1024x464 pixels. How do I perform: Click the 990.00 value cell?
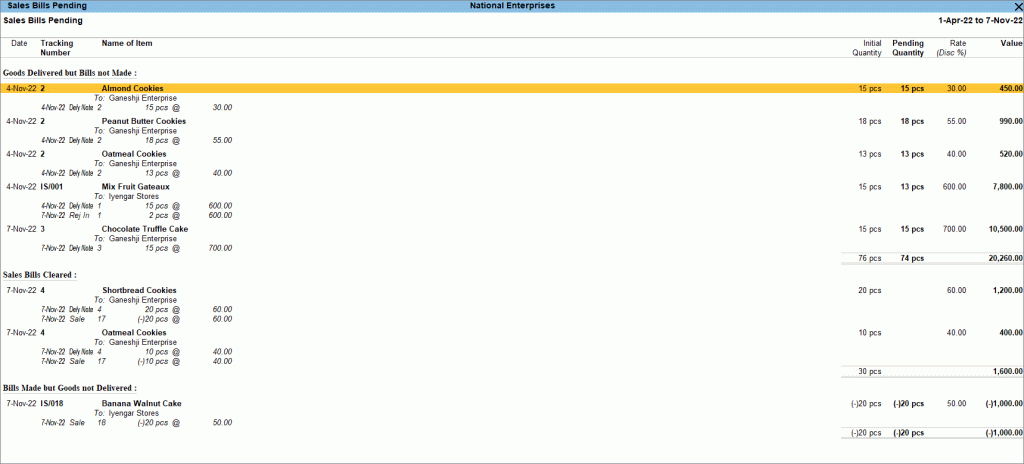(x=1011, y=121)
